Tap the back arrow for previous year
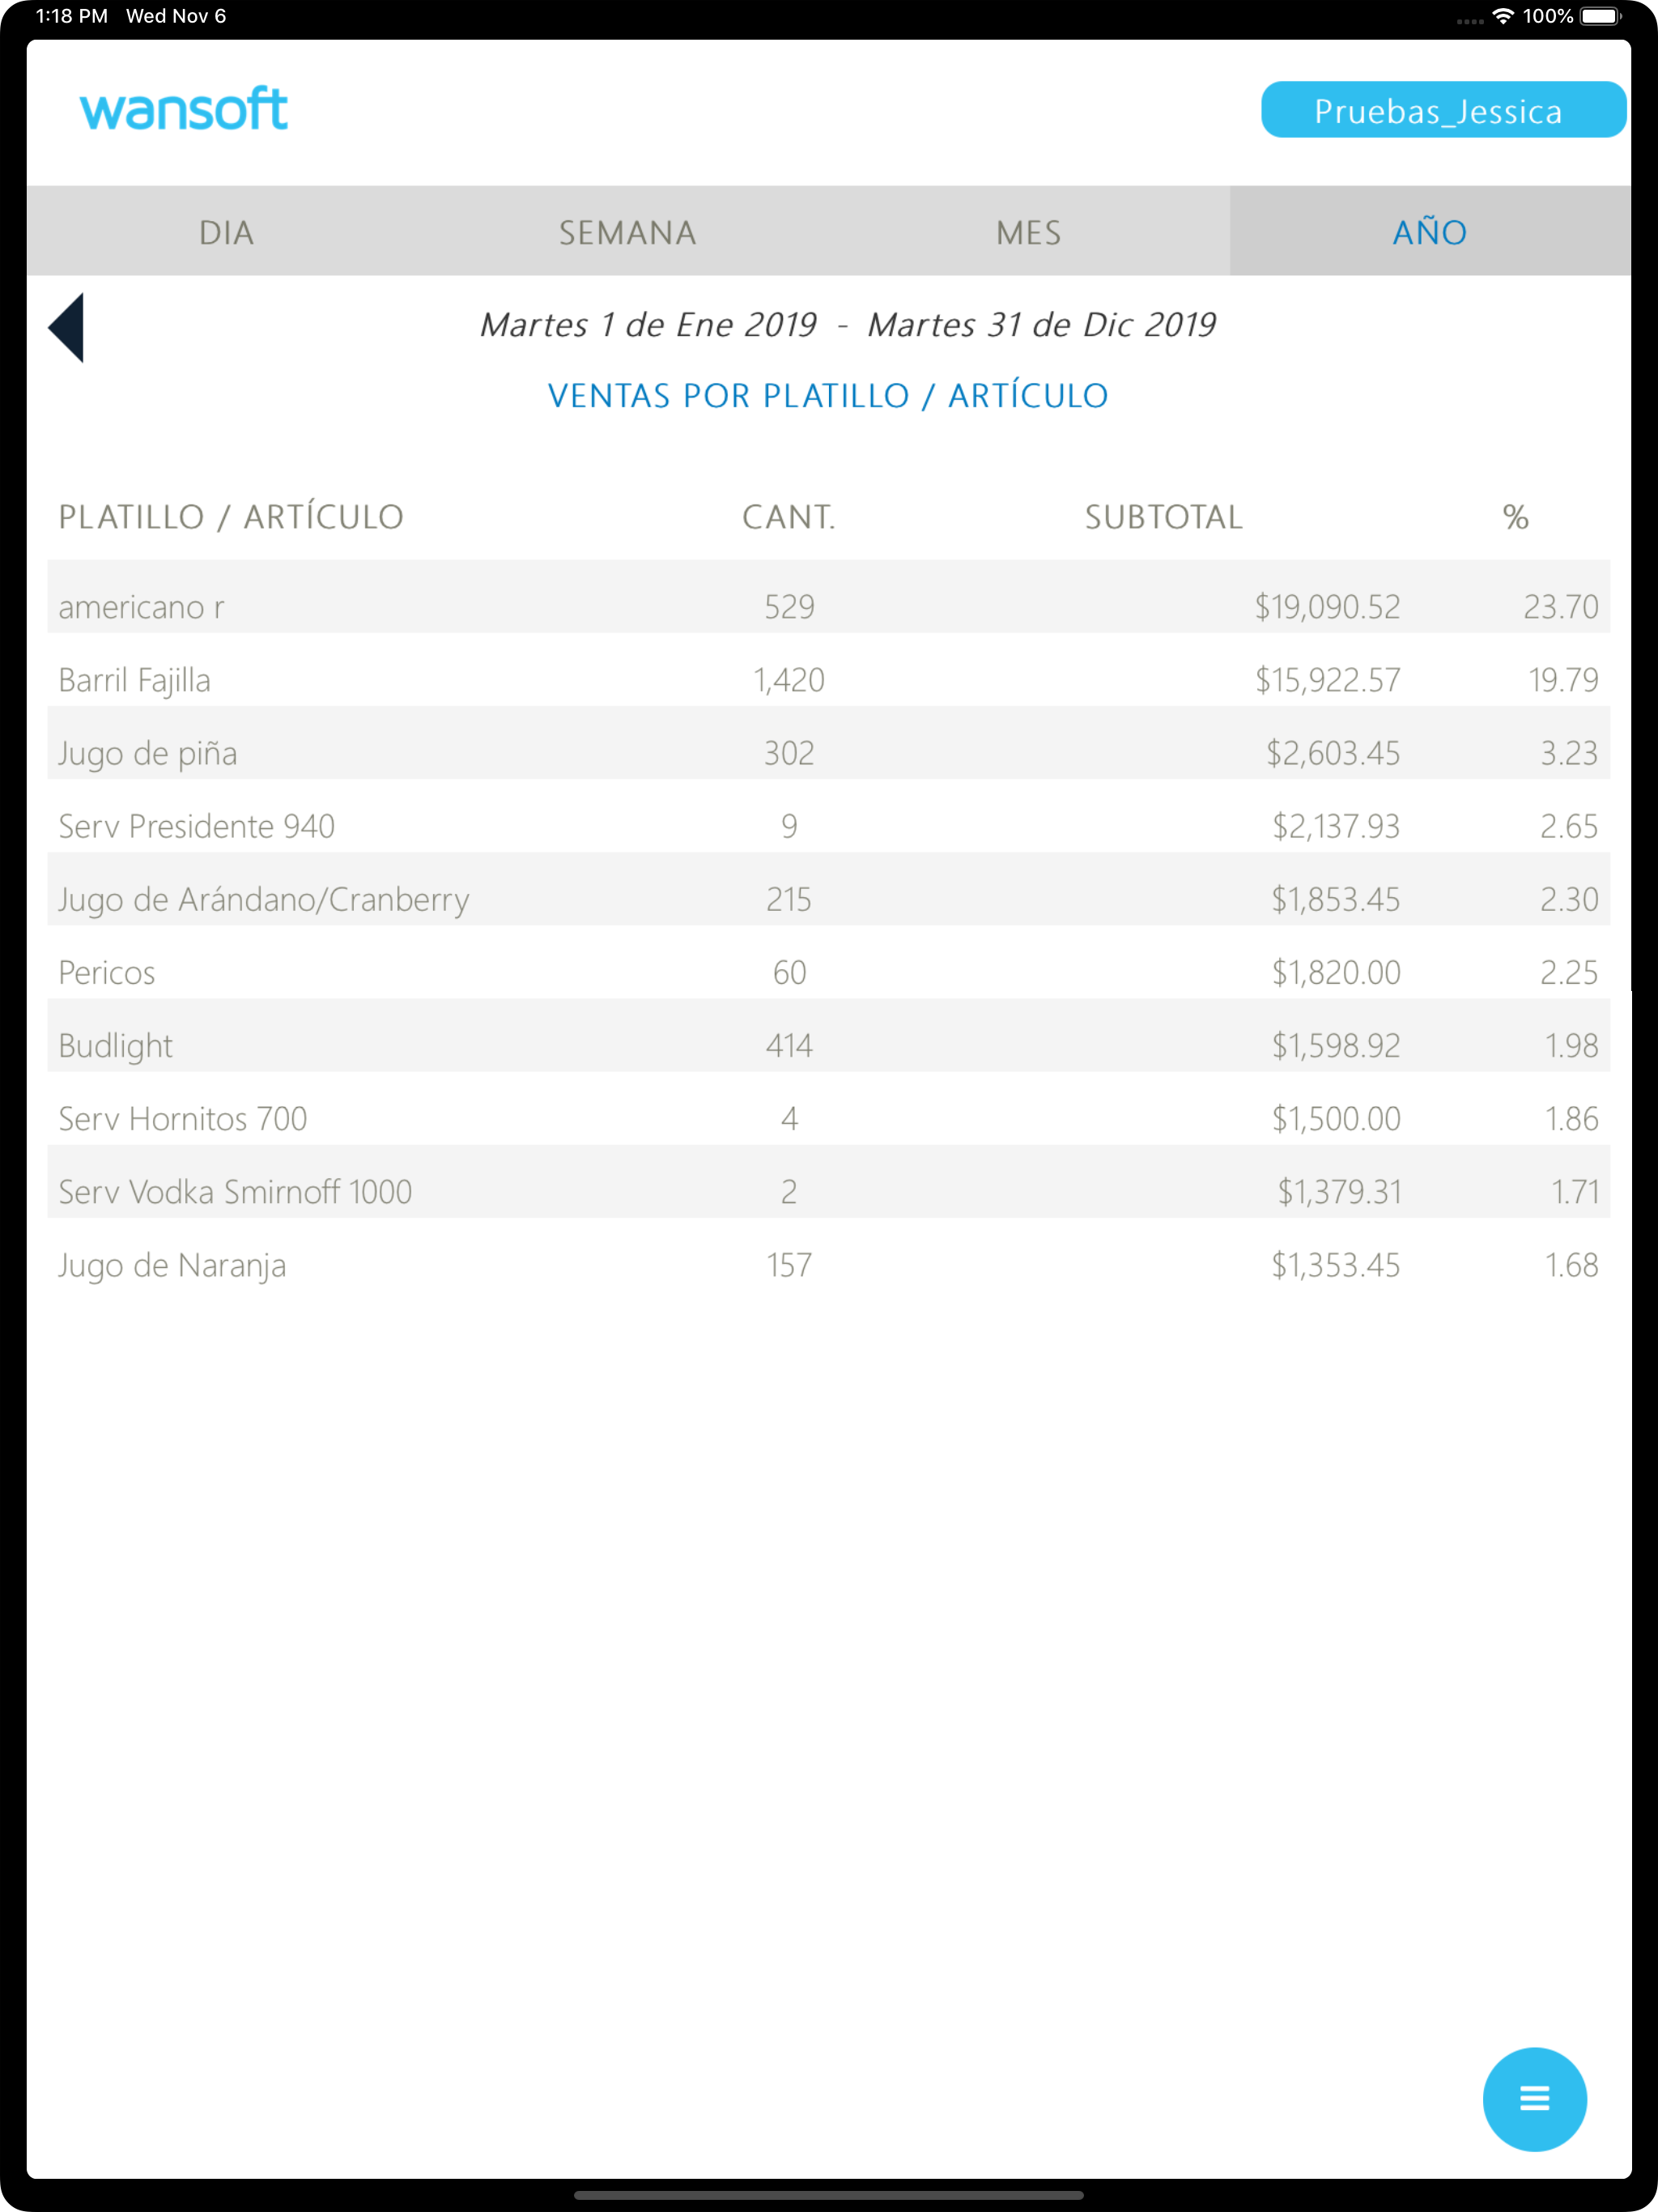Viewport: 1658px width, 2212px height. (66, 327)
